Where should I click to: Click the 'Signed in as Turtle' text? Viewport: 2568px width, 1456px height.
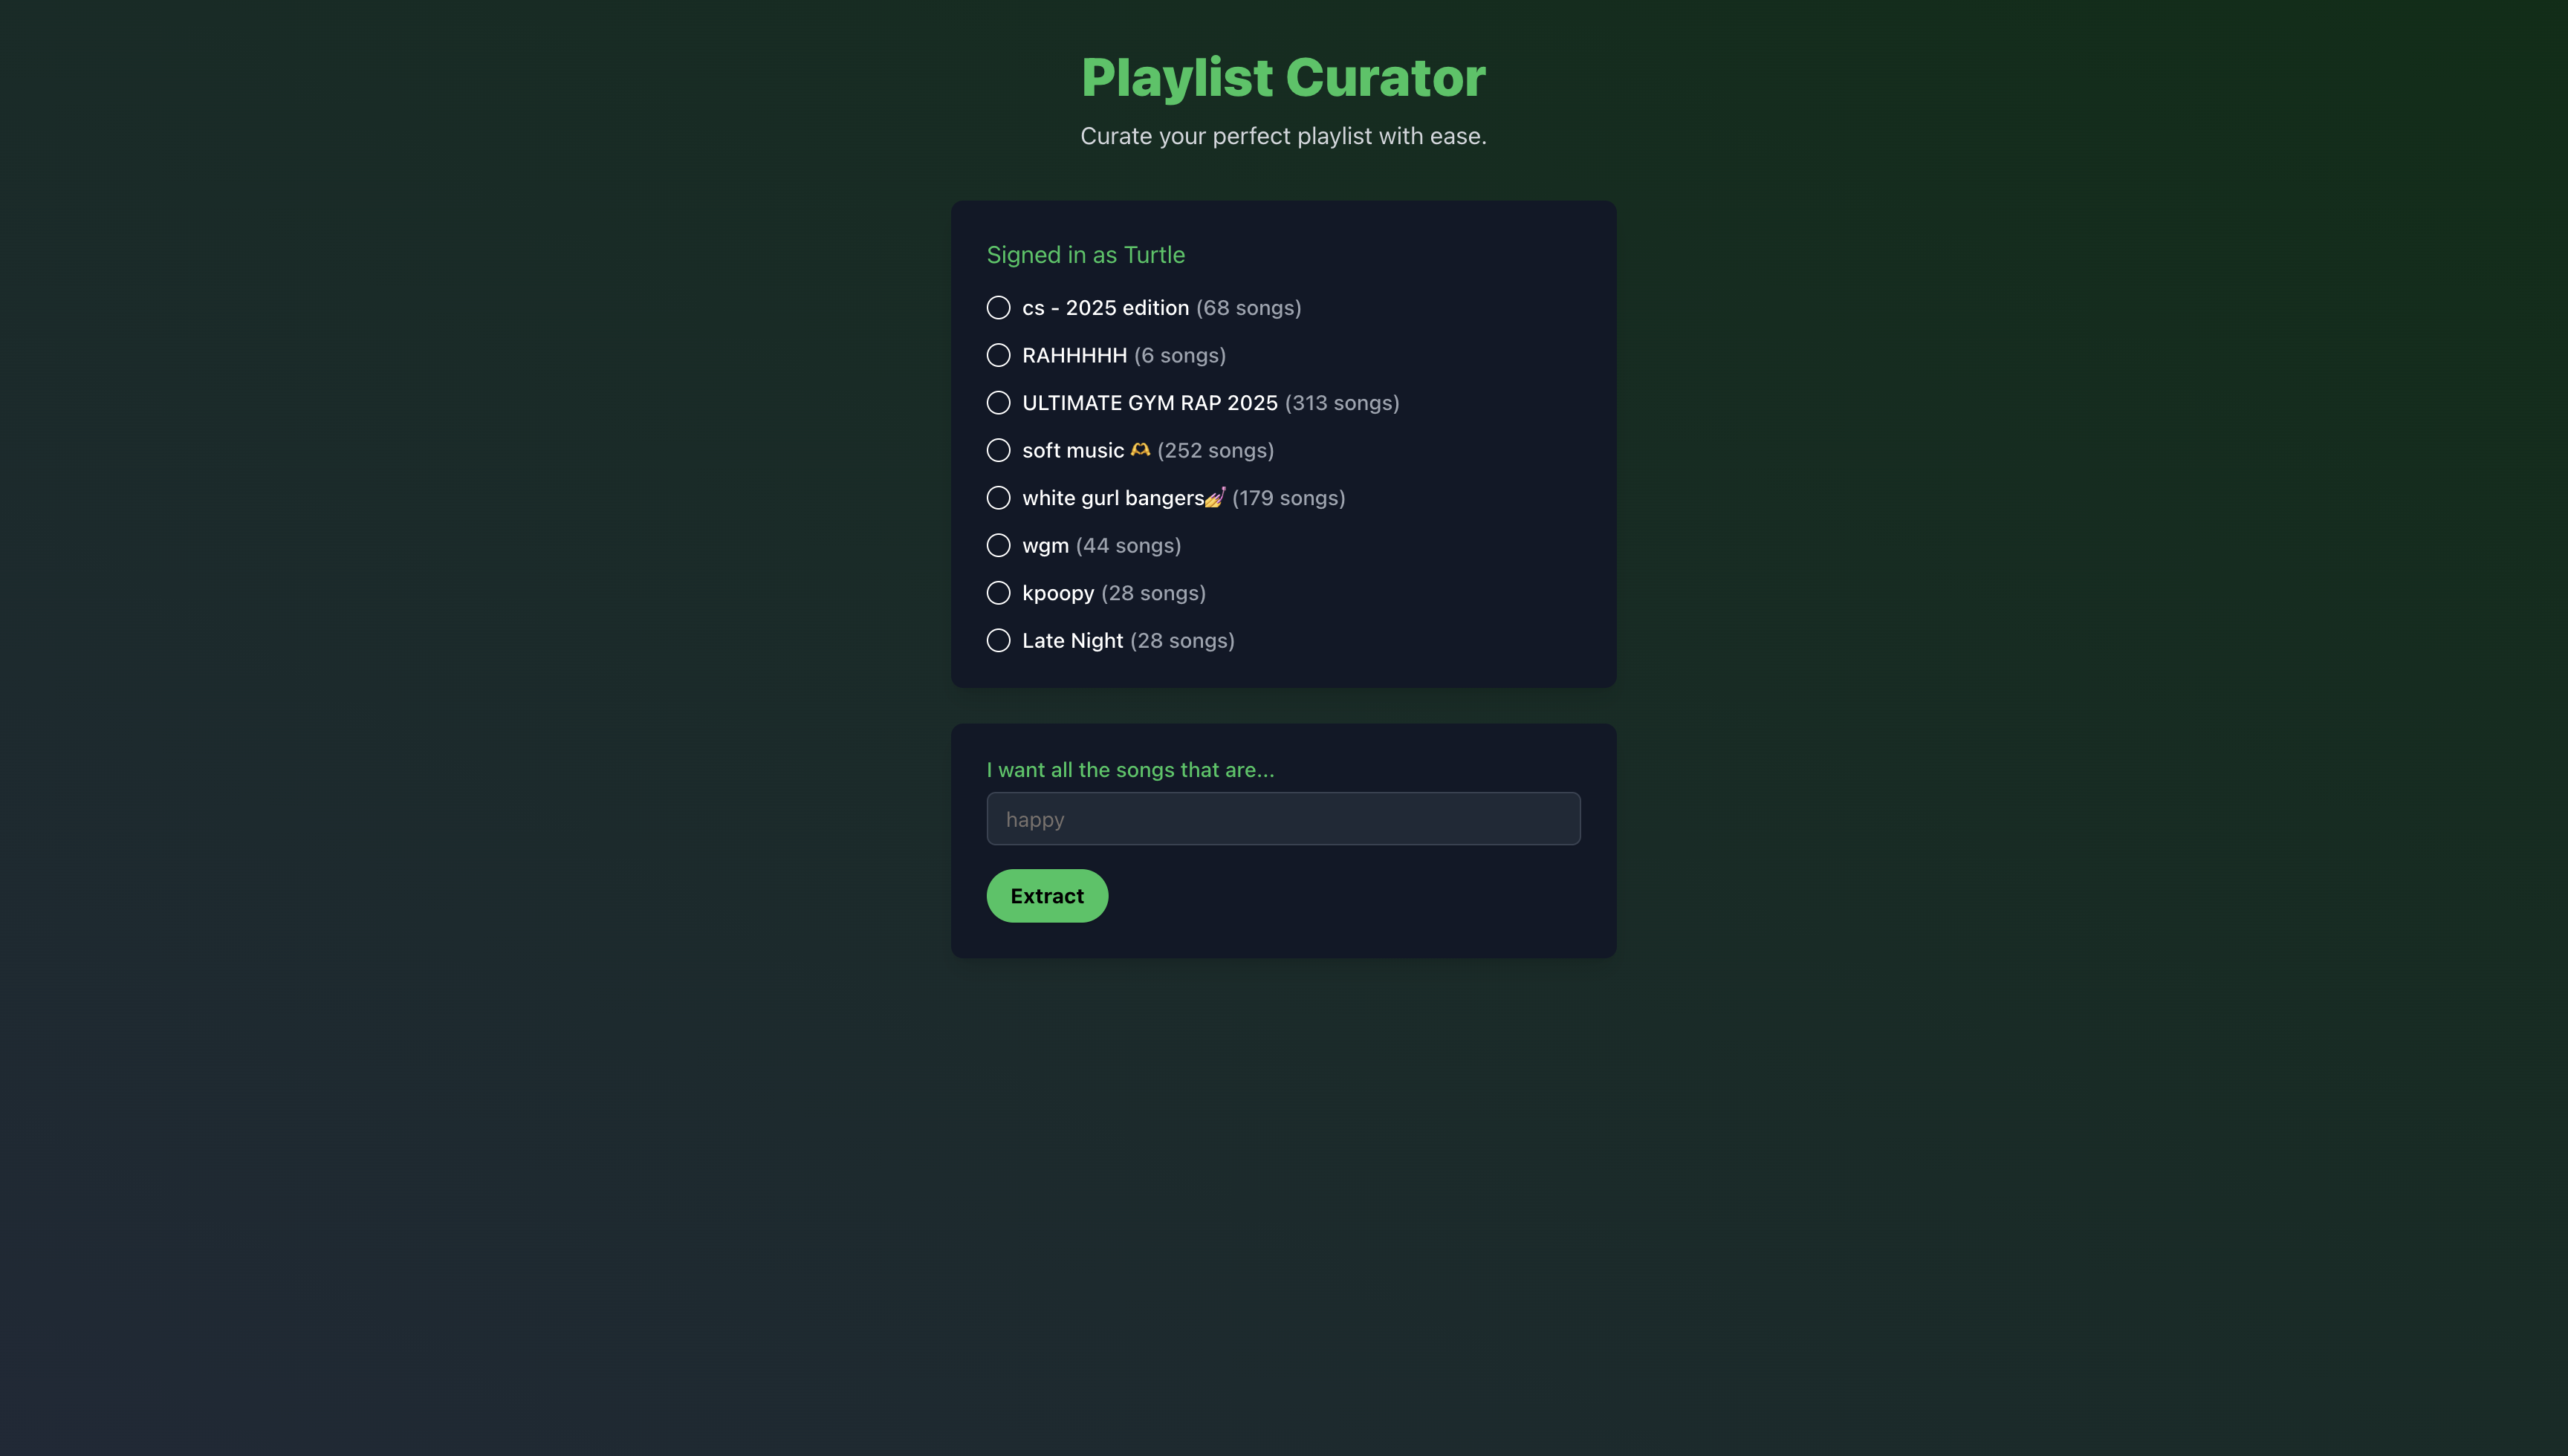[x=1085, y=255]
